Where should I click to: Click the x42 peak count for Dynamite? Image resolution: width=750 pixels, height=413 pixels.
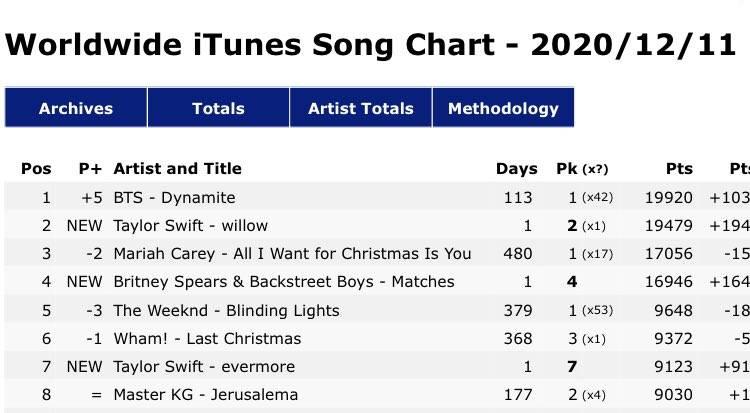pyautogui.click(x=597, y=198)
